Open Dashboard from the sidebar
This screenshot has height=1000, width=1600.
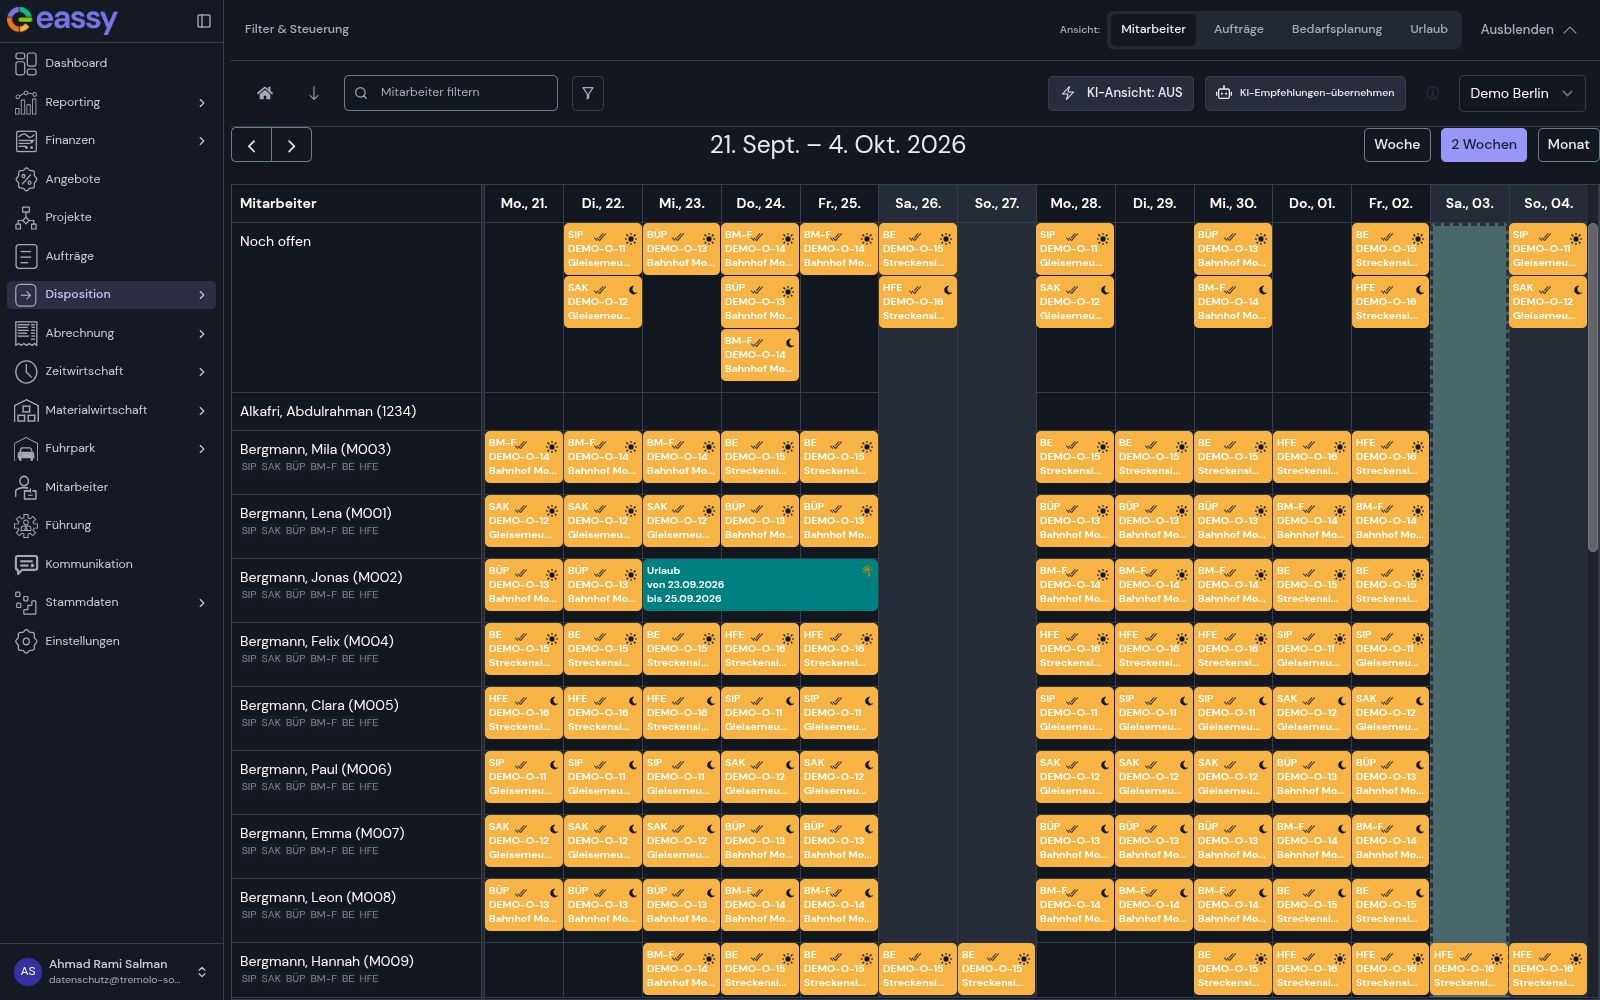coord(111,63)
